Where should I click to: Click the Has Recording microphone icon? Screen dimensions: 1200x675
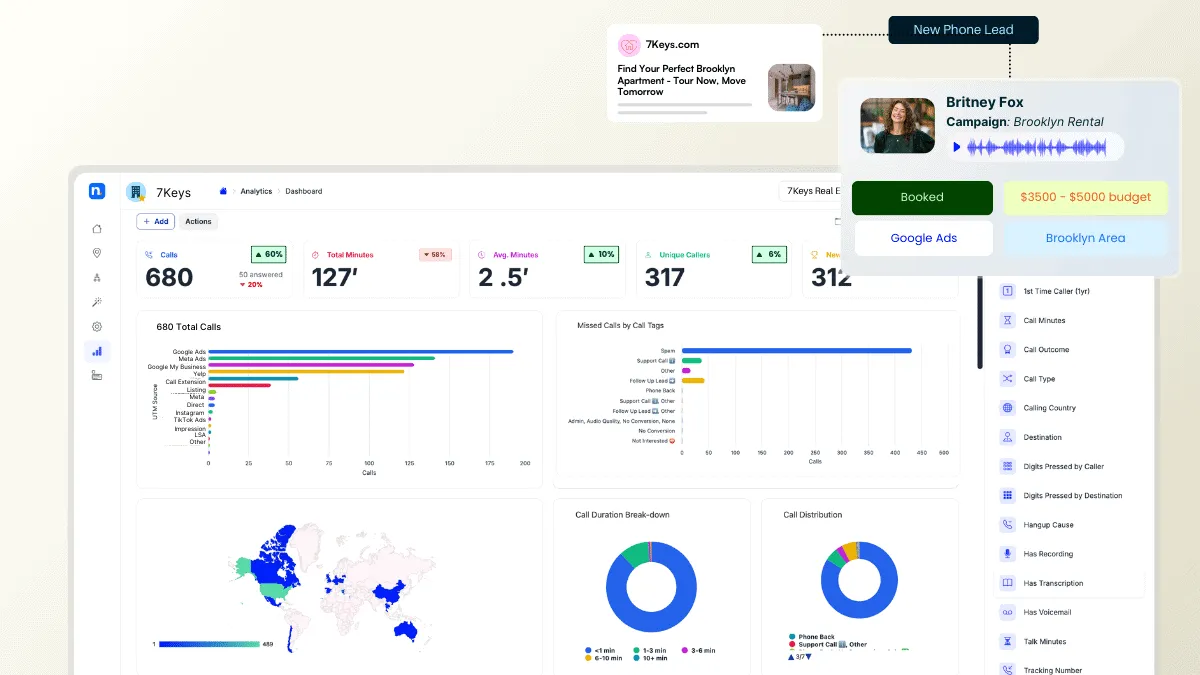(x=1007, y=554)
